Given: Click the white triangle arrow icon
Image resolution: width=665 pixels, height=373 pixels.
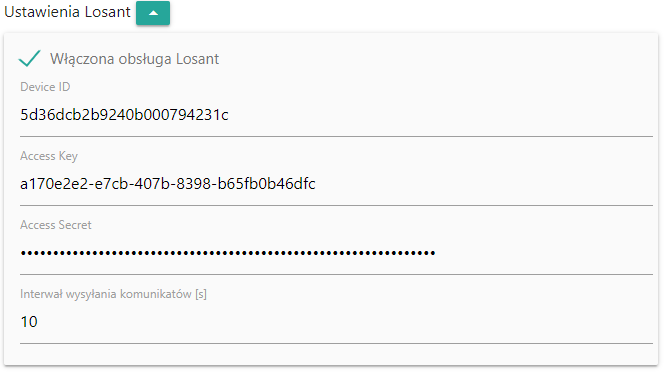Looking at the screenshot, I should coord(153,13).
